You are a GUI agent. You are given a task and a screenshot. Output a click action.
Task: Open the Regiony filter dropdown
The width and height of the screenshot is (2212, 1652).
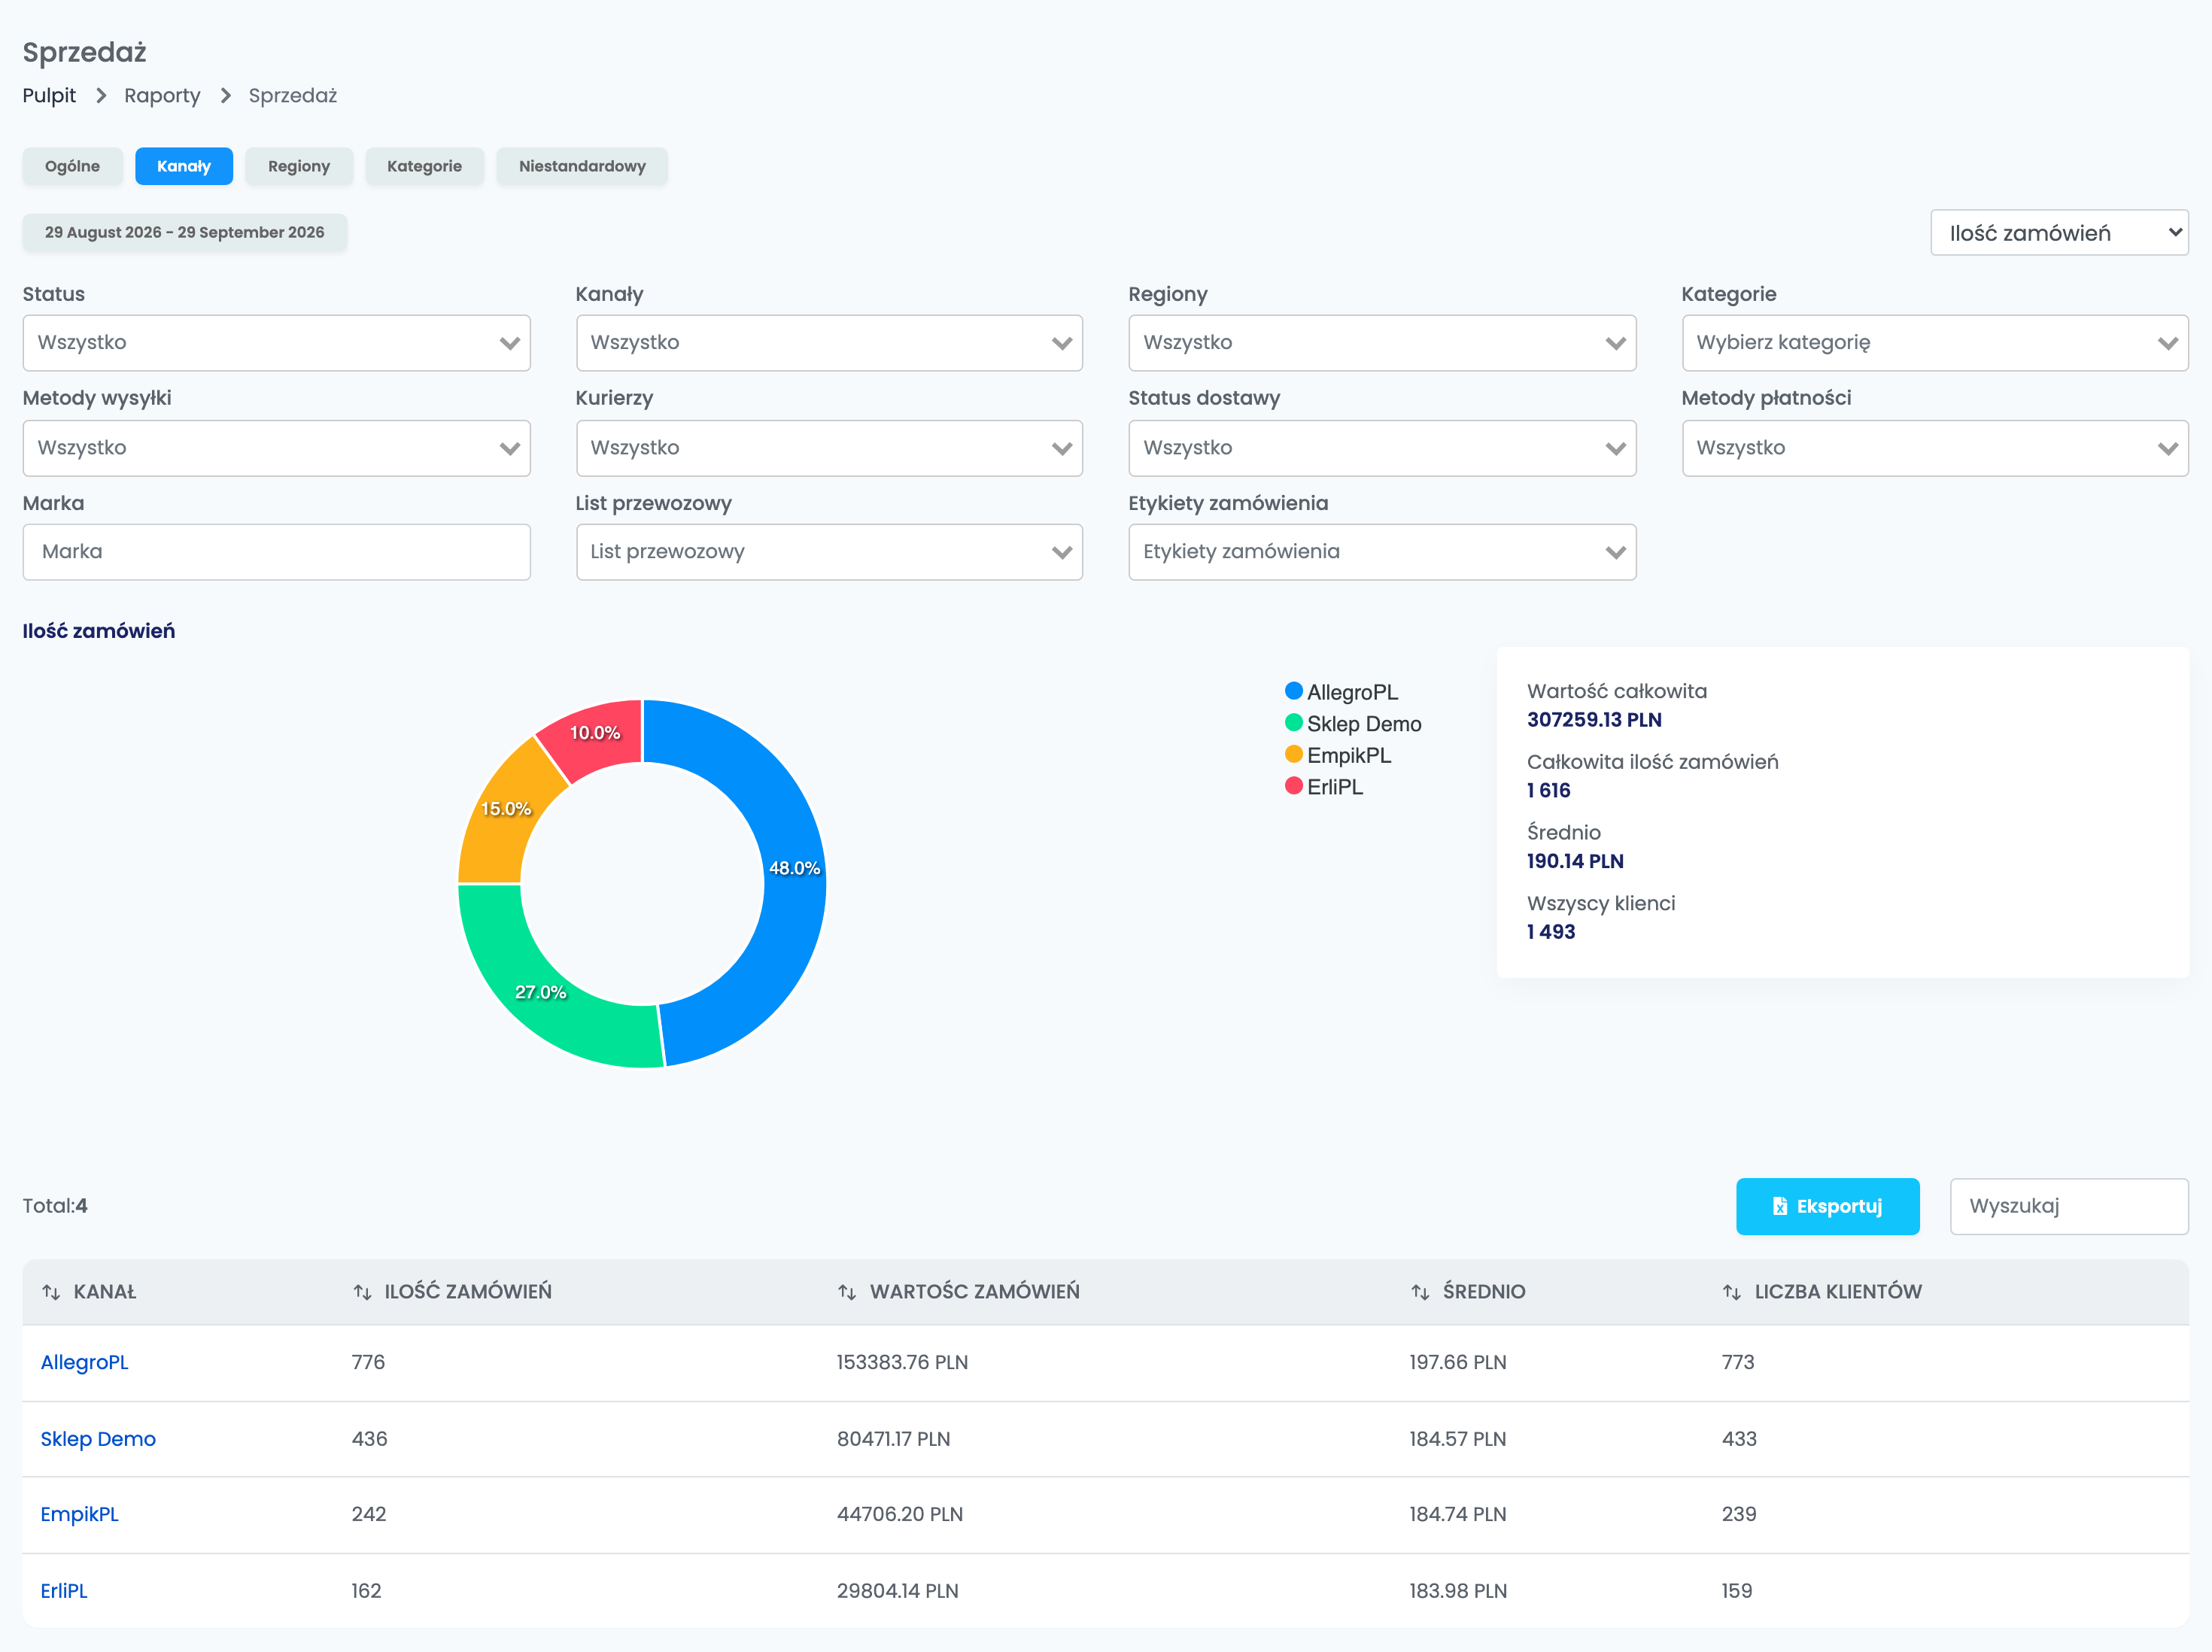pos(1382,343)
